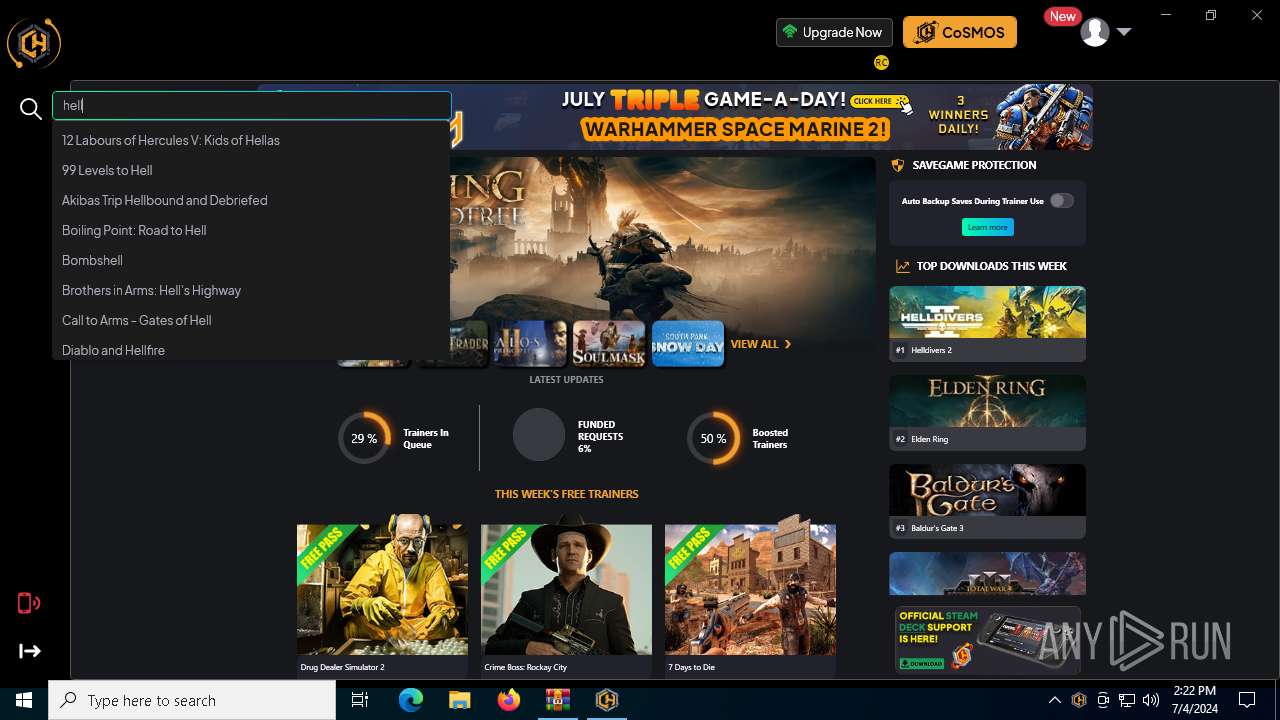Open the Windows Start menu

tap(24, 700)
